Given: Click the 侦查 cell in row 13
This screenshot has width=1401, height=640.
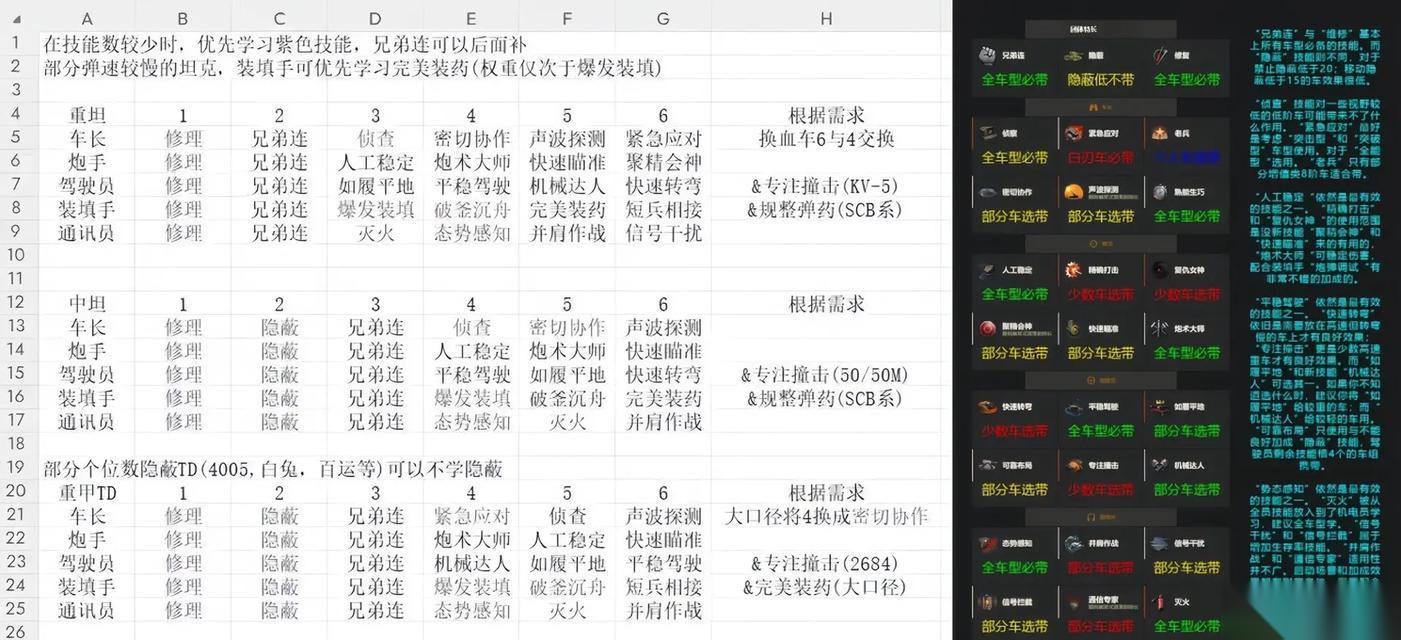Looking at the screenshot, I should pyautogui.click(x=471, y=327).
